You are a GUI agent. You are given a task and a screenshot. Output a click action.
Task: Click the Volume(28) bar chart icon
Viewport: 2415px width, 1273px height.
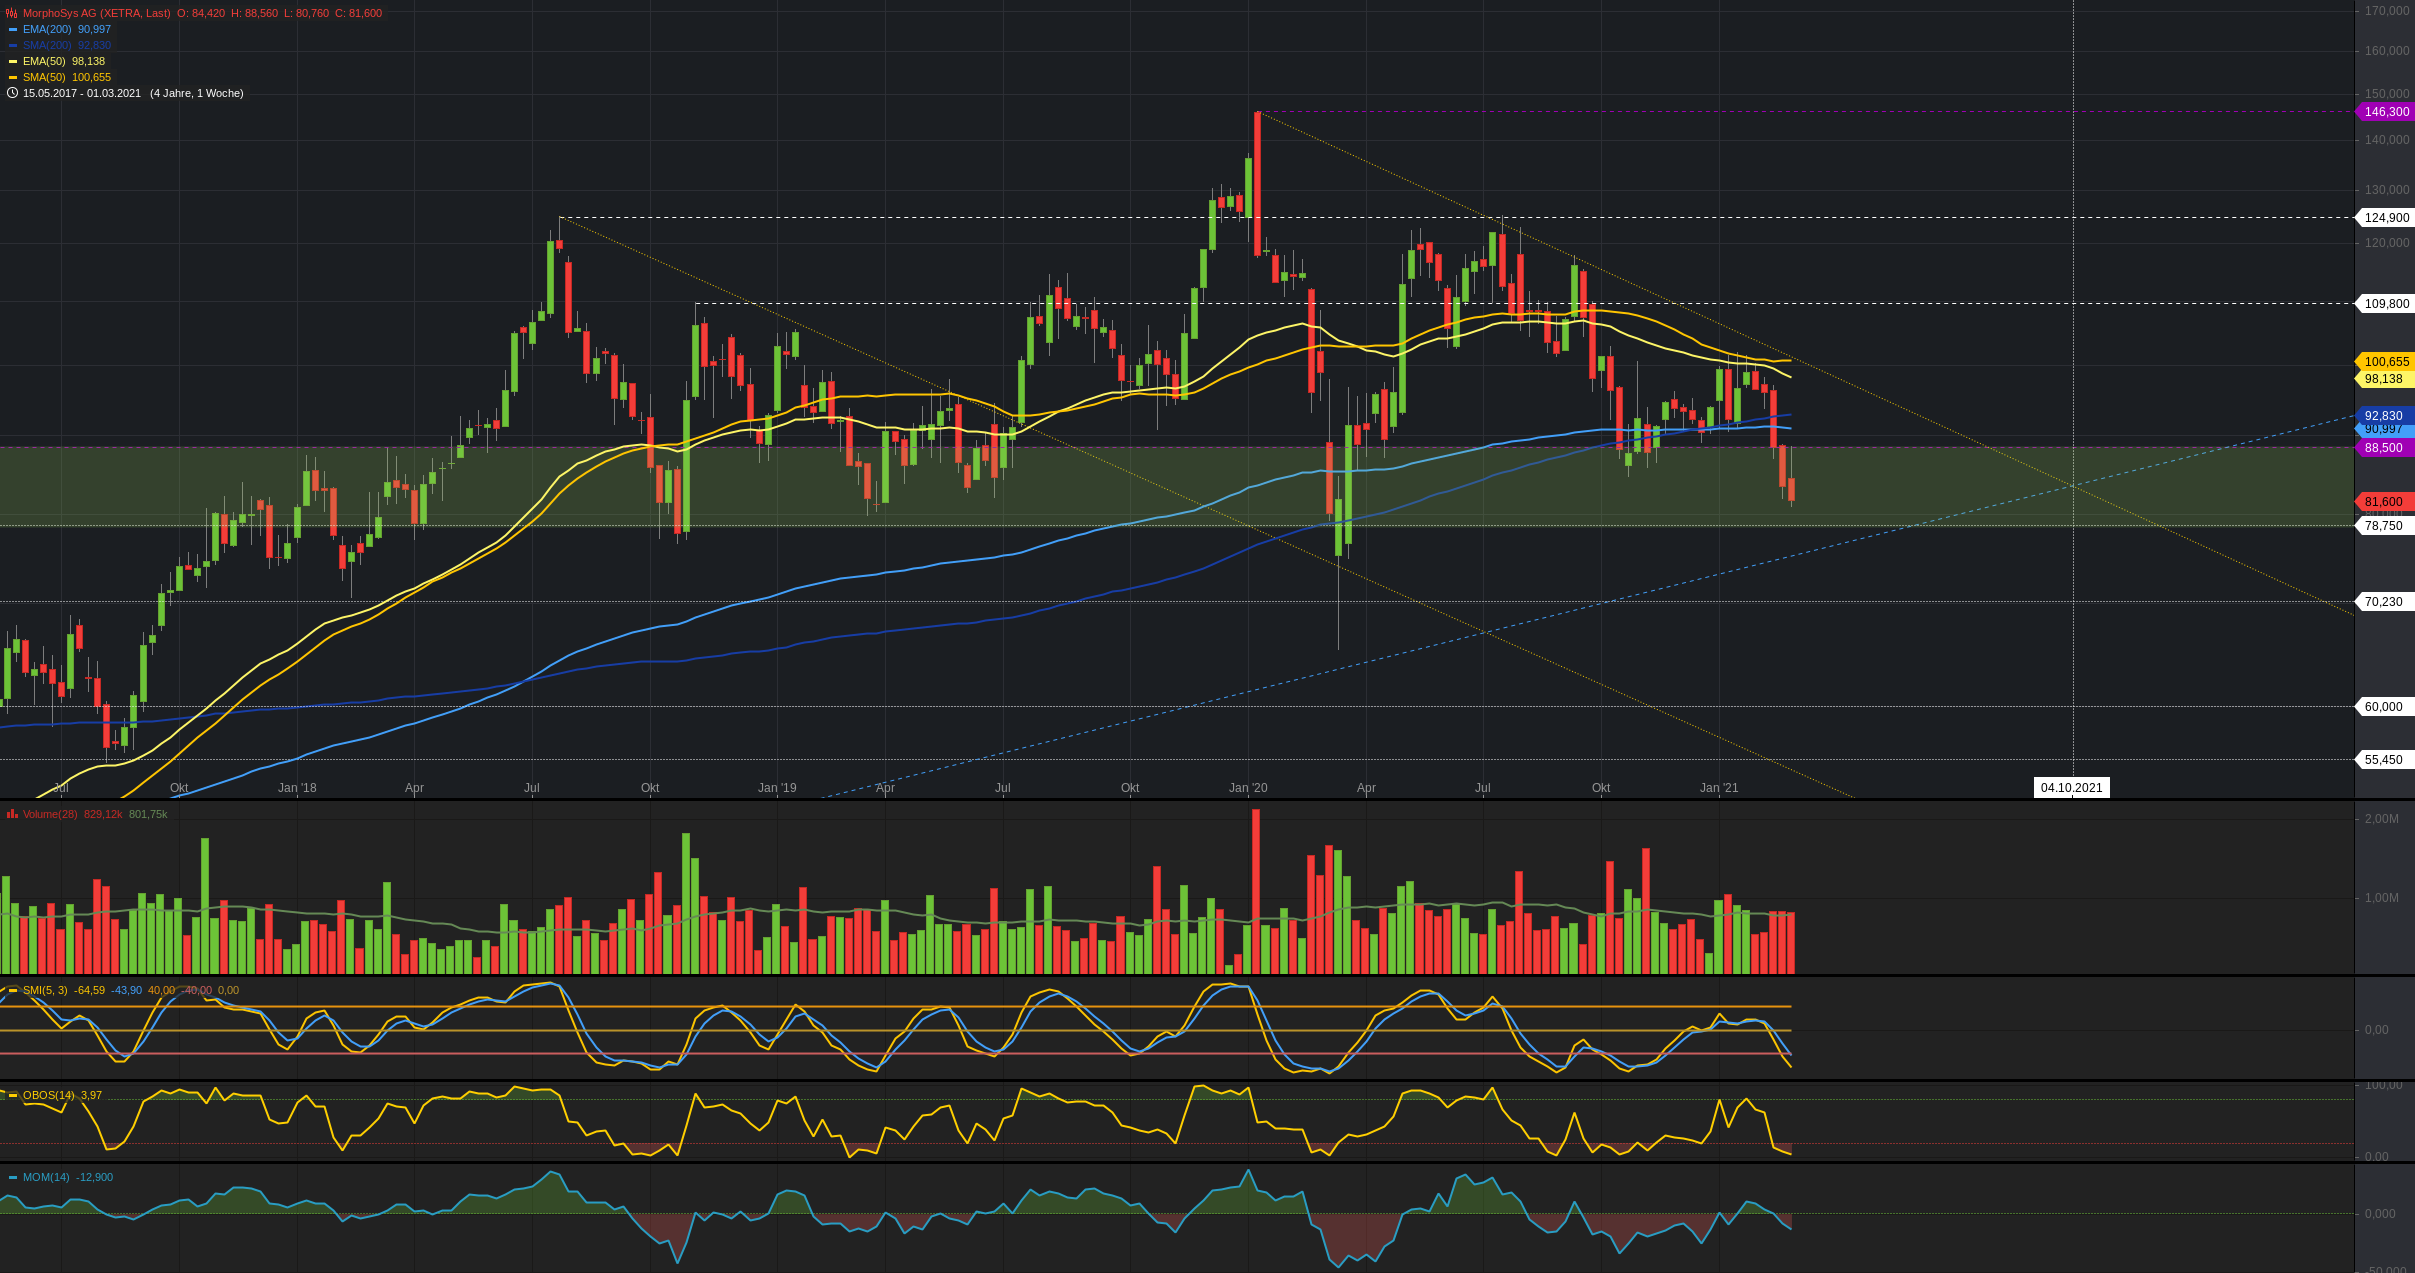[x=12, y=814]
